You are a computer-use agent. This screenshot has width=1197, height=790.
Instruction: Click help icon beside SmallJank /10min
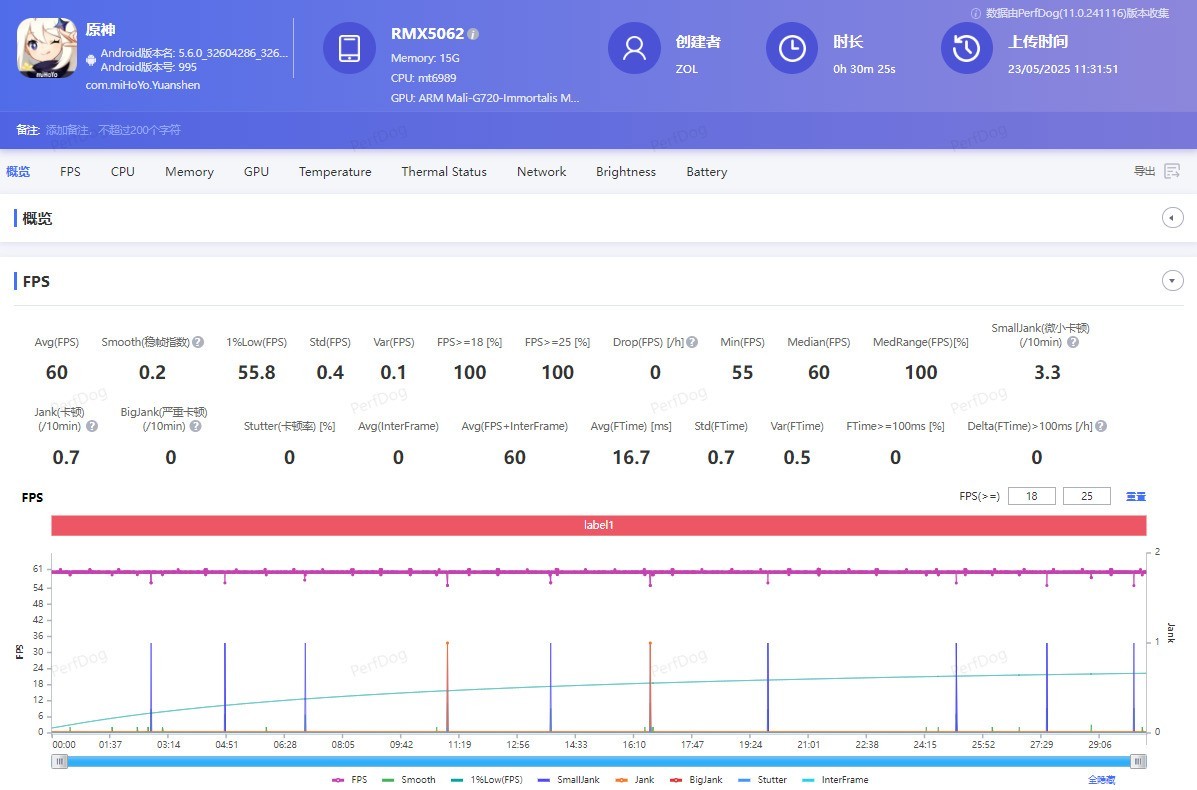(x=1073, y=342)
